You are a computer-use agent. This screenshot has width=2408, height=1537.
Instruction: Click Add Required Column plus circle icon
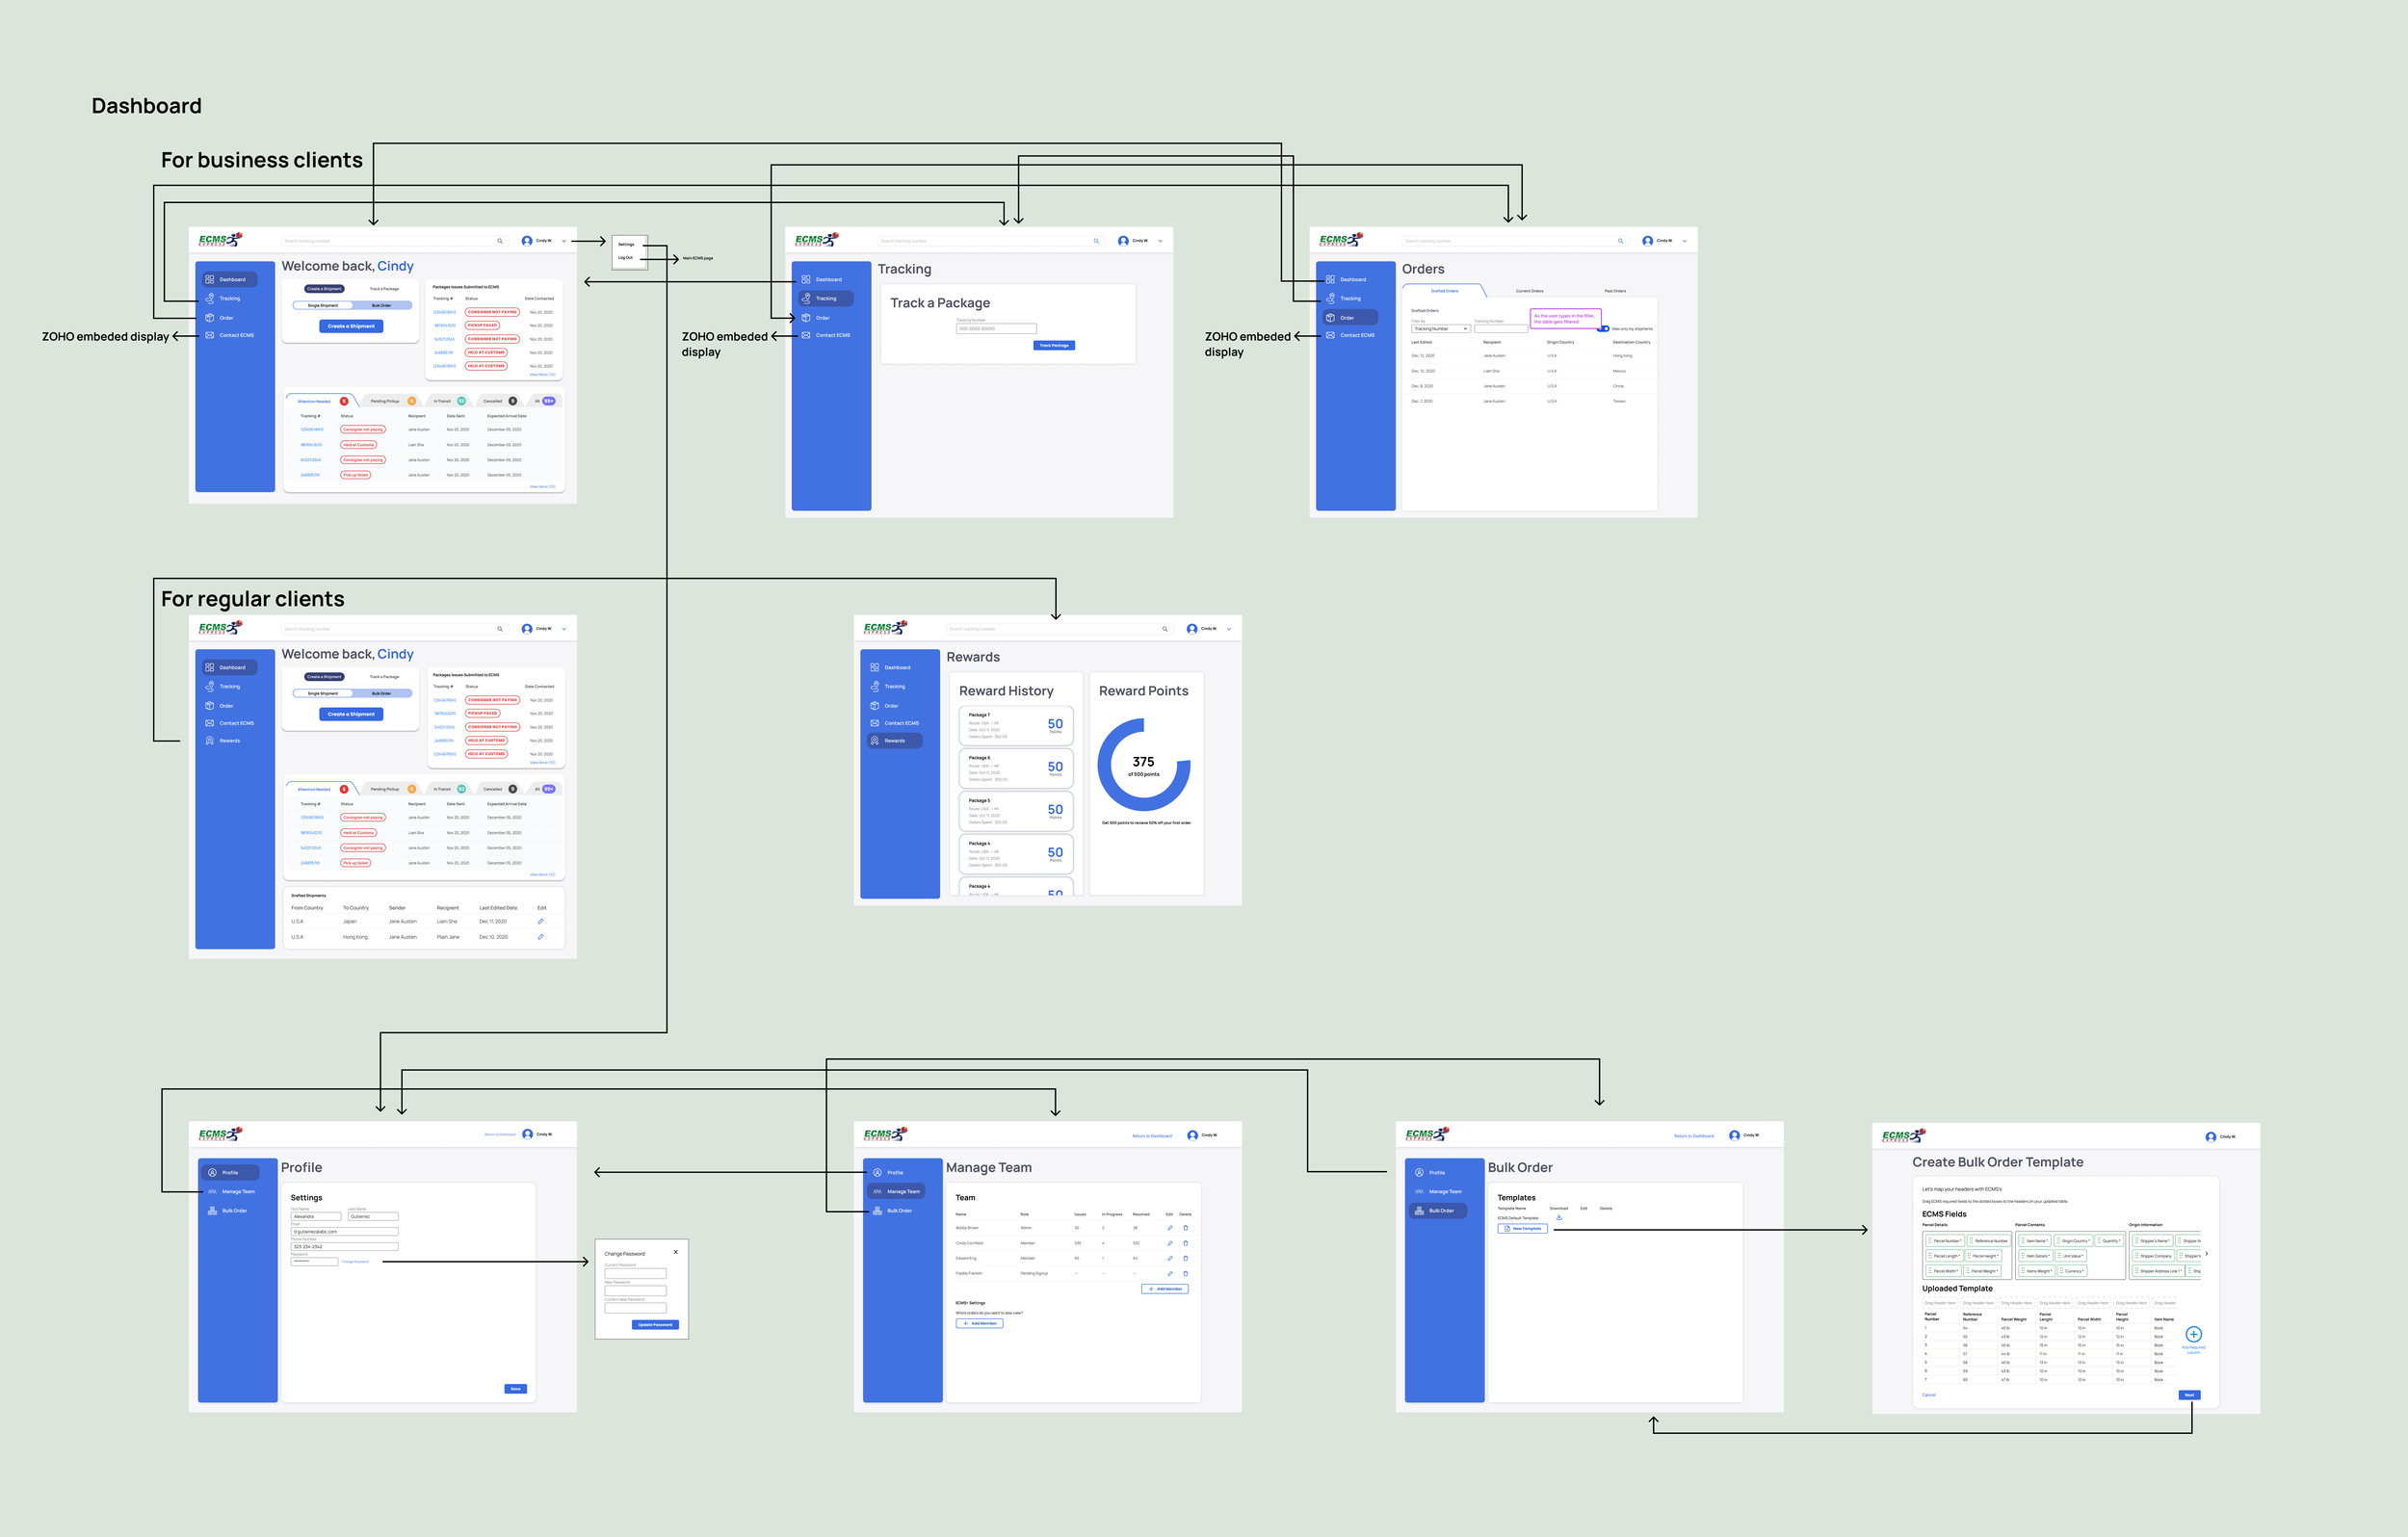tap(2193, 1334)
